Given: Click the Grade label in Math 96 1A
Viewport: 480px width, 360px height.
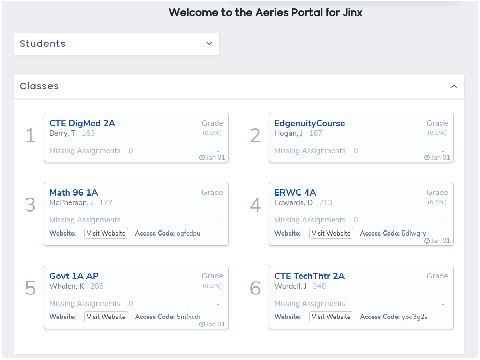Looking at the screenshot, I should (212, 193).
